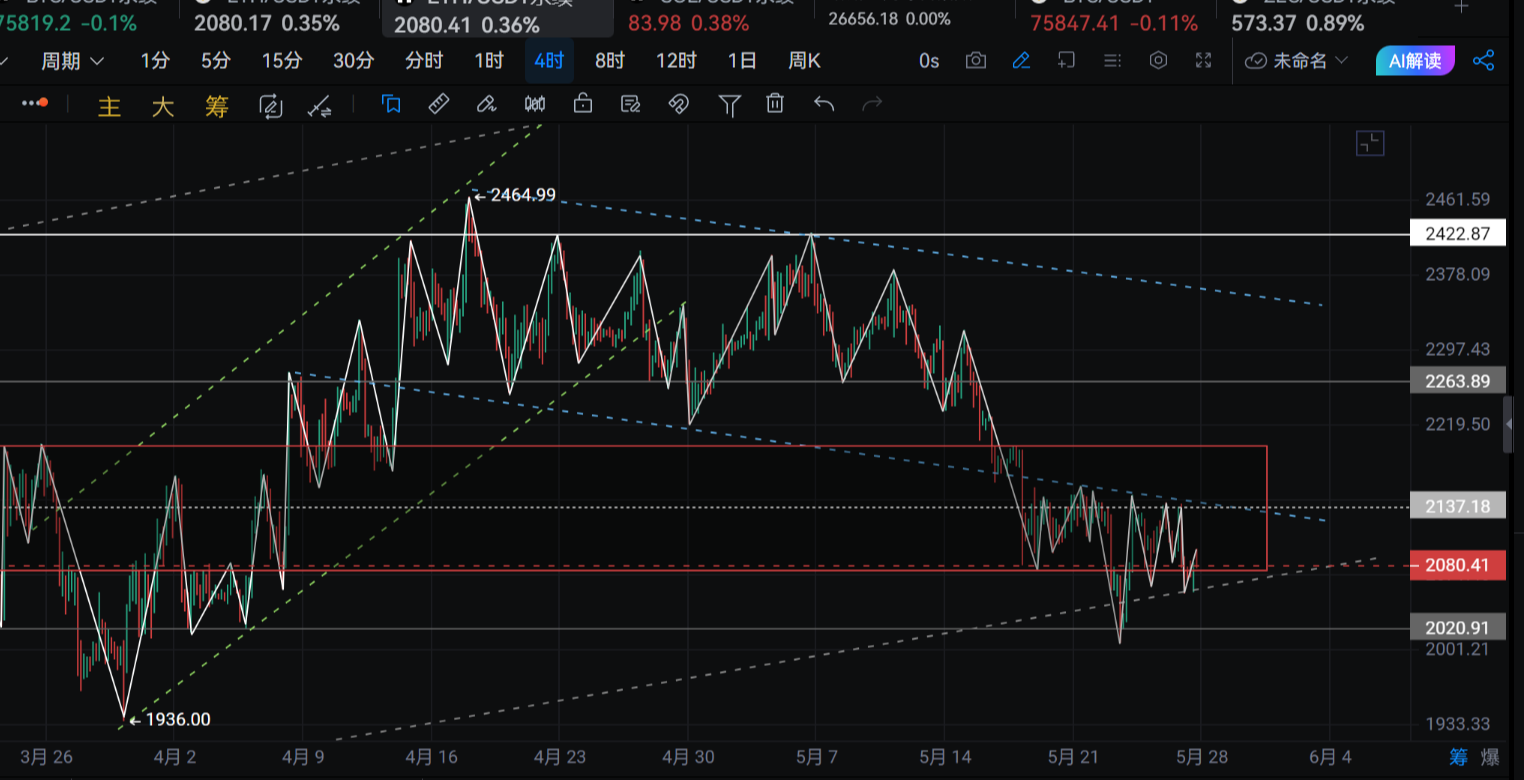Click the blue bookmark drawing tool icon
1524x780 pixels.
(391, 104)
